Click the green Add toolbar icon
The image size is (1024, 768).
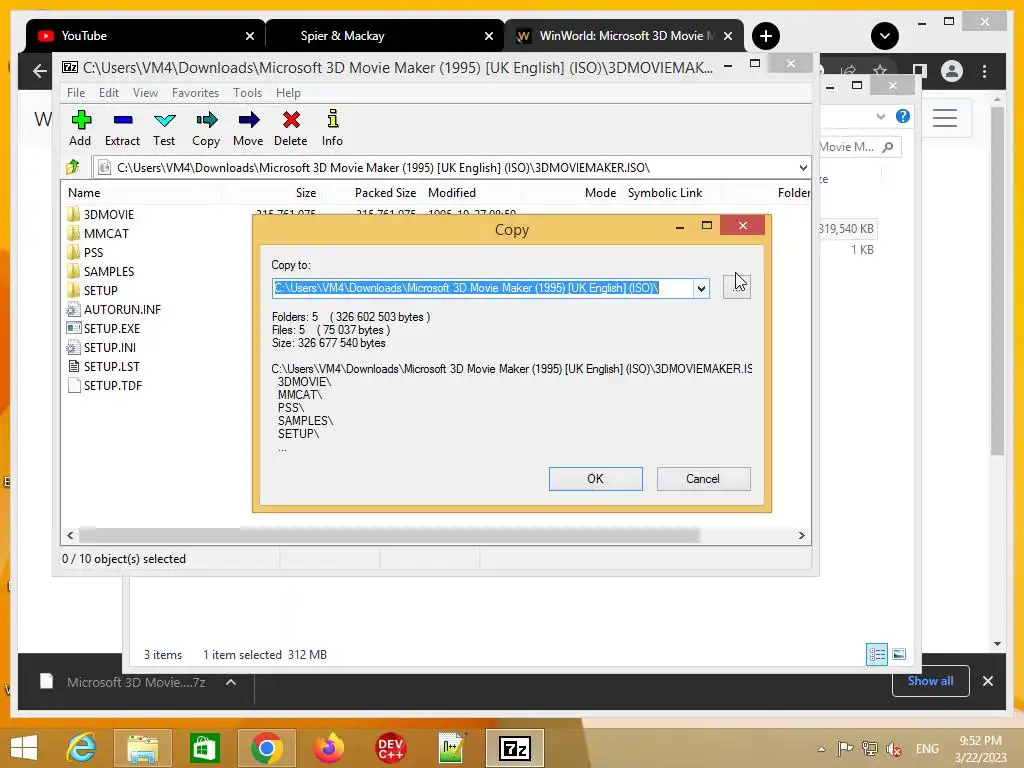(81, 120)
